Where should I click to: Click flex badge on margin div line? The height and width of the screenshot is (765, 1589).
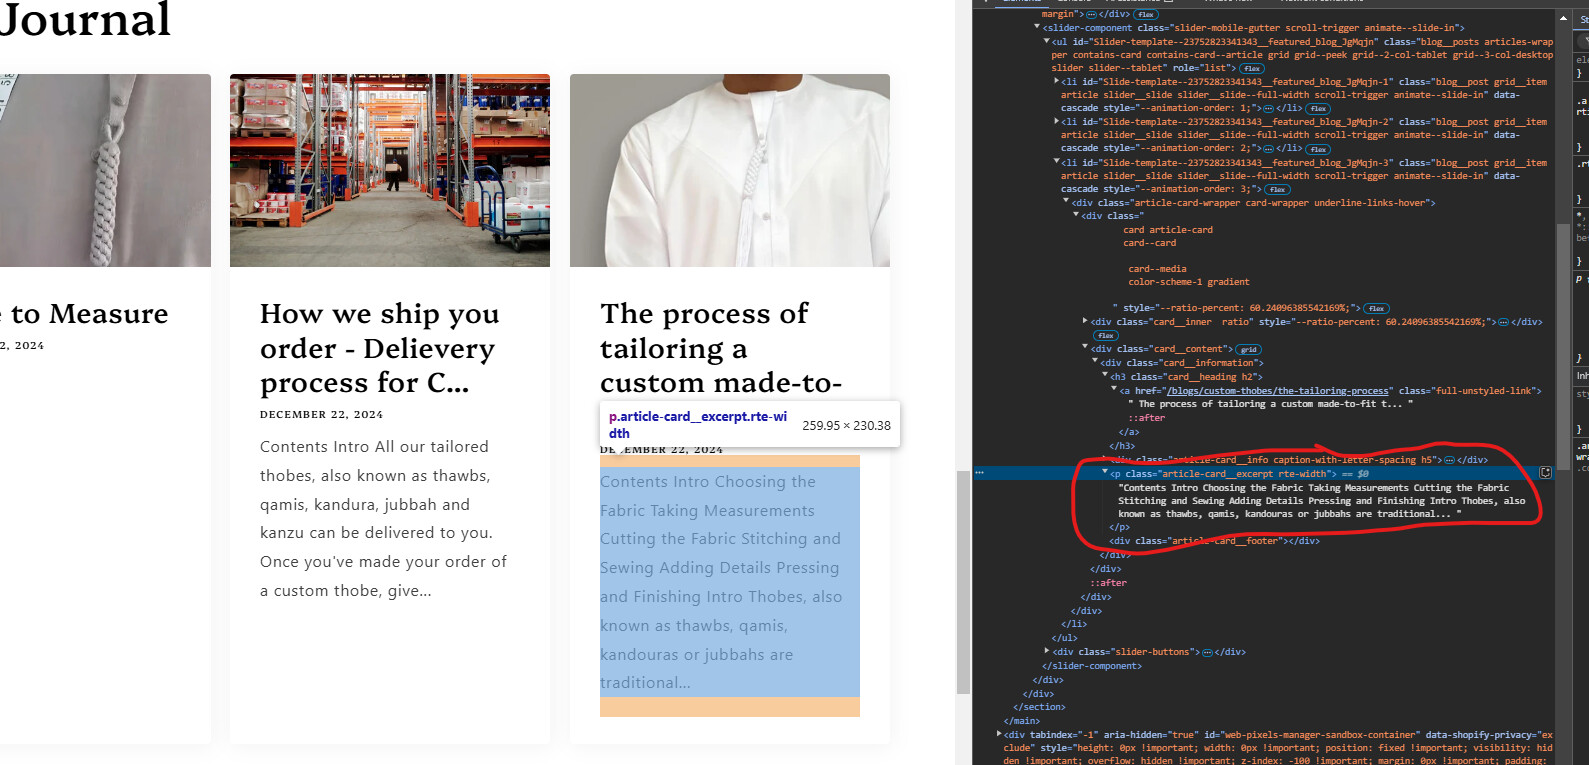click(x=1146, y=15)
